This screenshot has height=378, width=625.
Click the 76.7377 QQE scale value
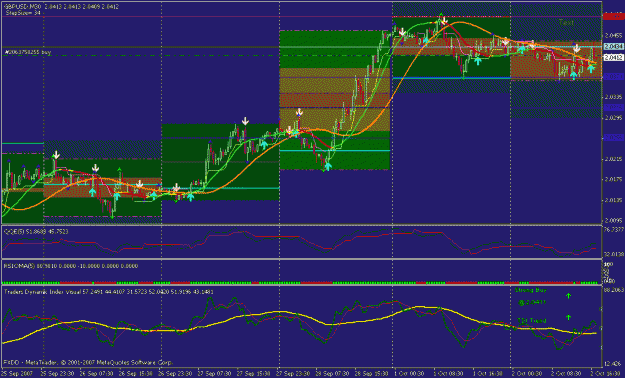614,229
